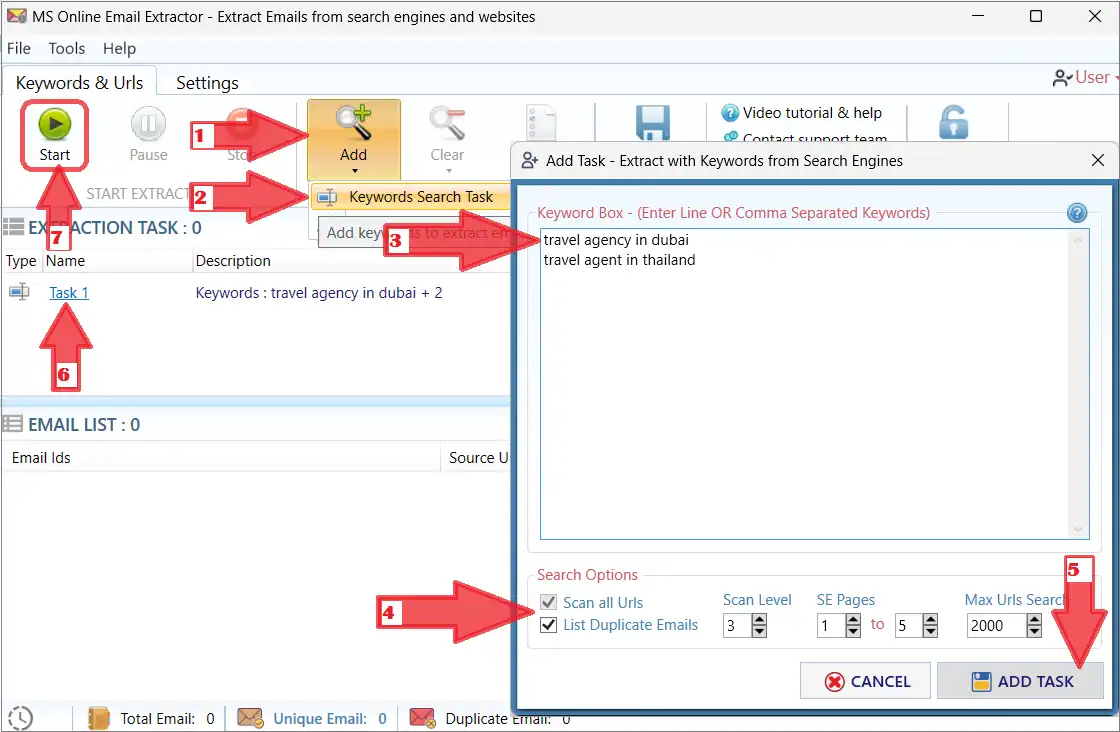This screenshot has width=1120, height=732.
Task: Click the keyword box blue help icon
Action: click(1076, 212)
